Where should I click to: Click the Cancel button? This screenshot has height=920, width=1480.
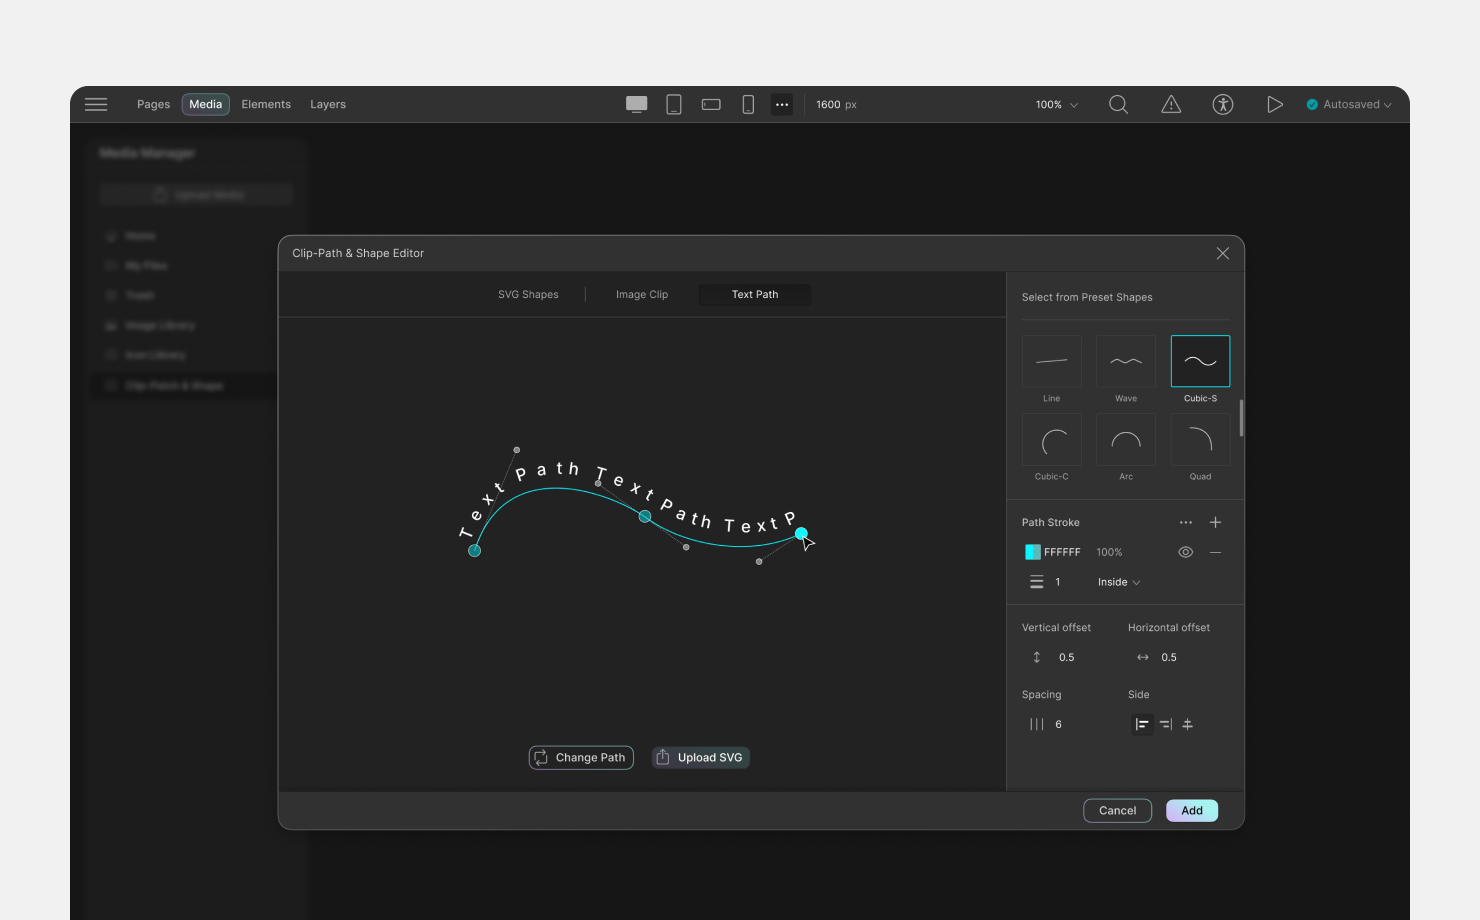click(x=1117, y=810)
